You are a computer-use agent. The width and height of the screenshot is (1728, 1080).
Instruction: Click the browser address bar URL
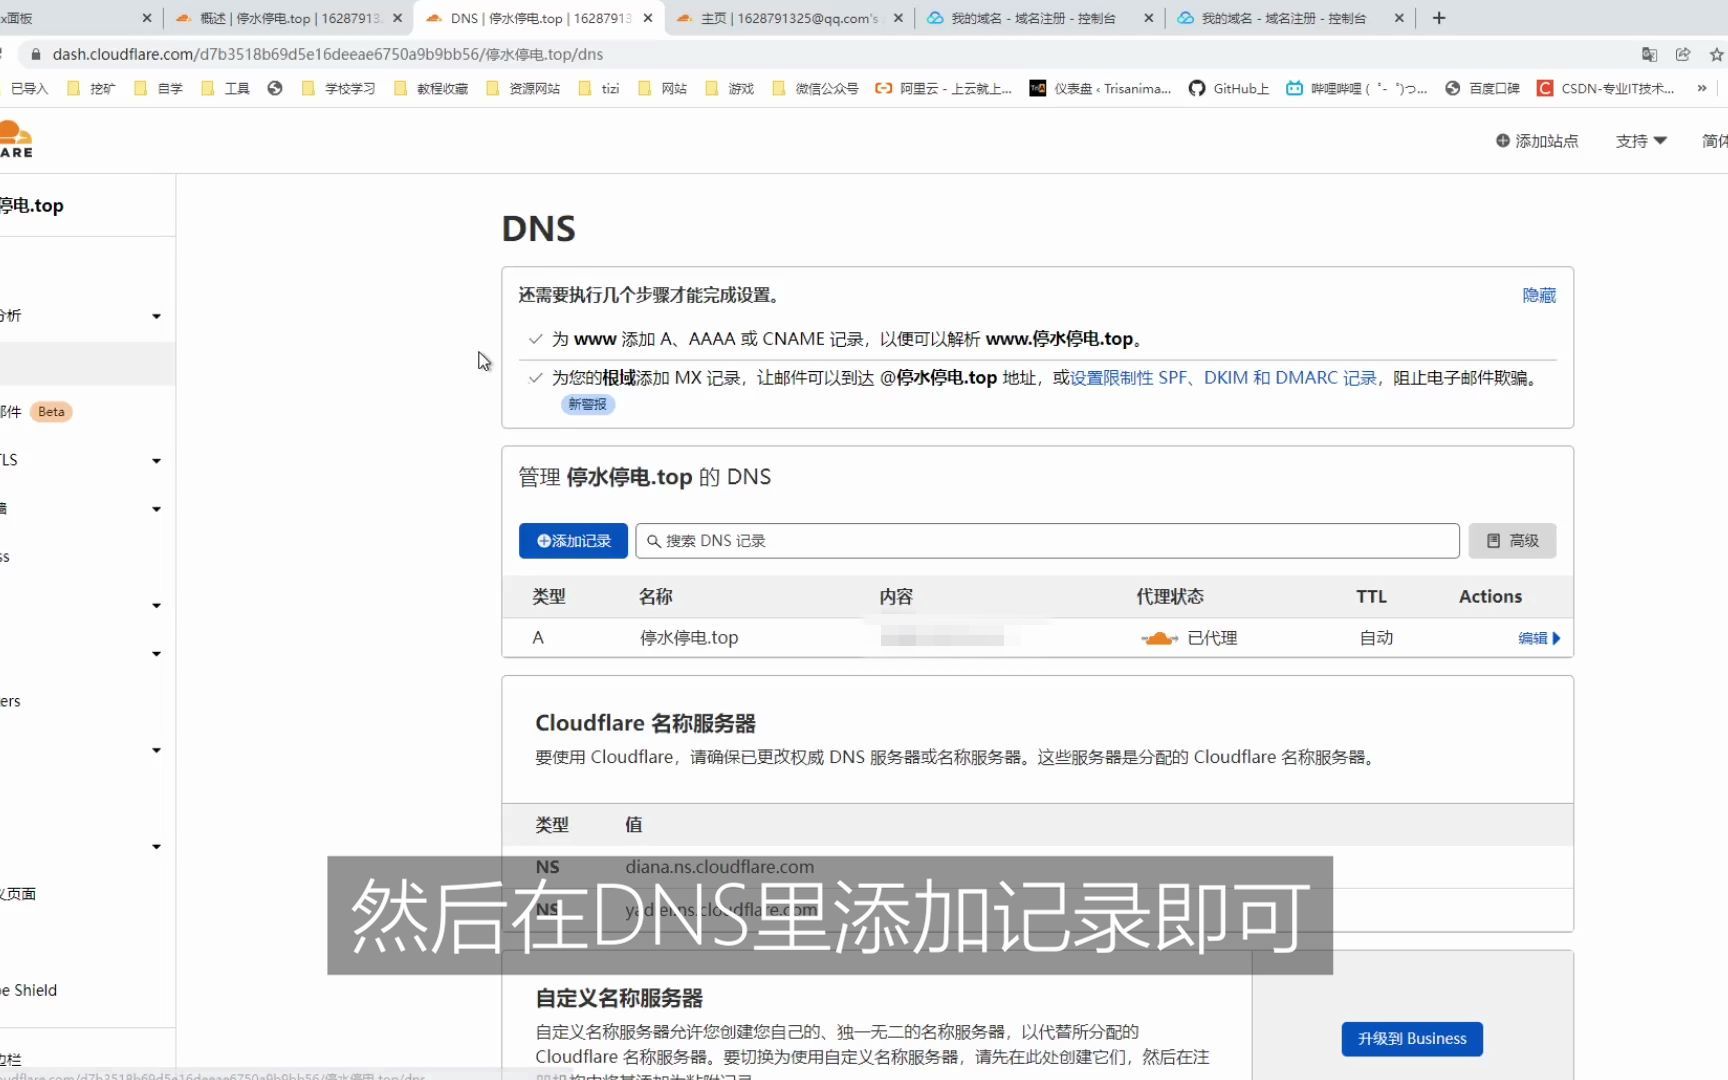coord(328,54)
